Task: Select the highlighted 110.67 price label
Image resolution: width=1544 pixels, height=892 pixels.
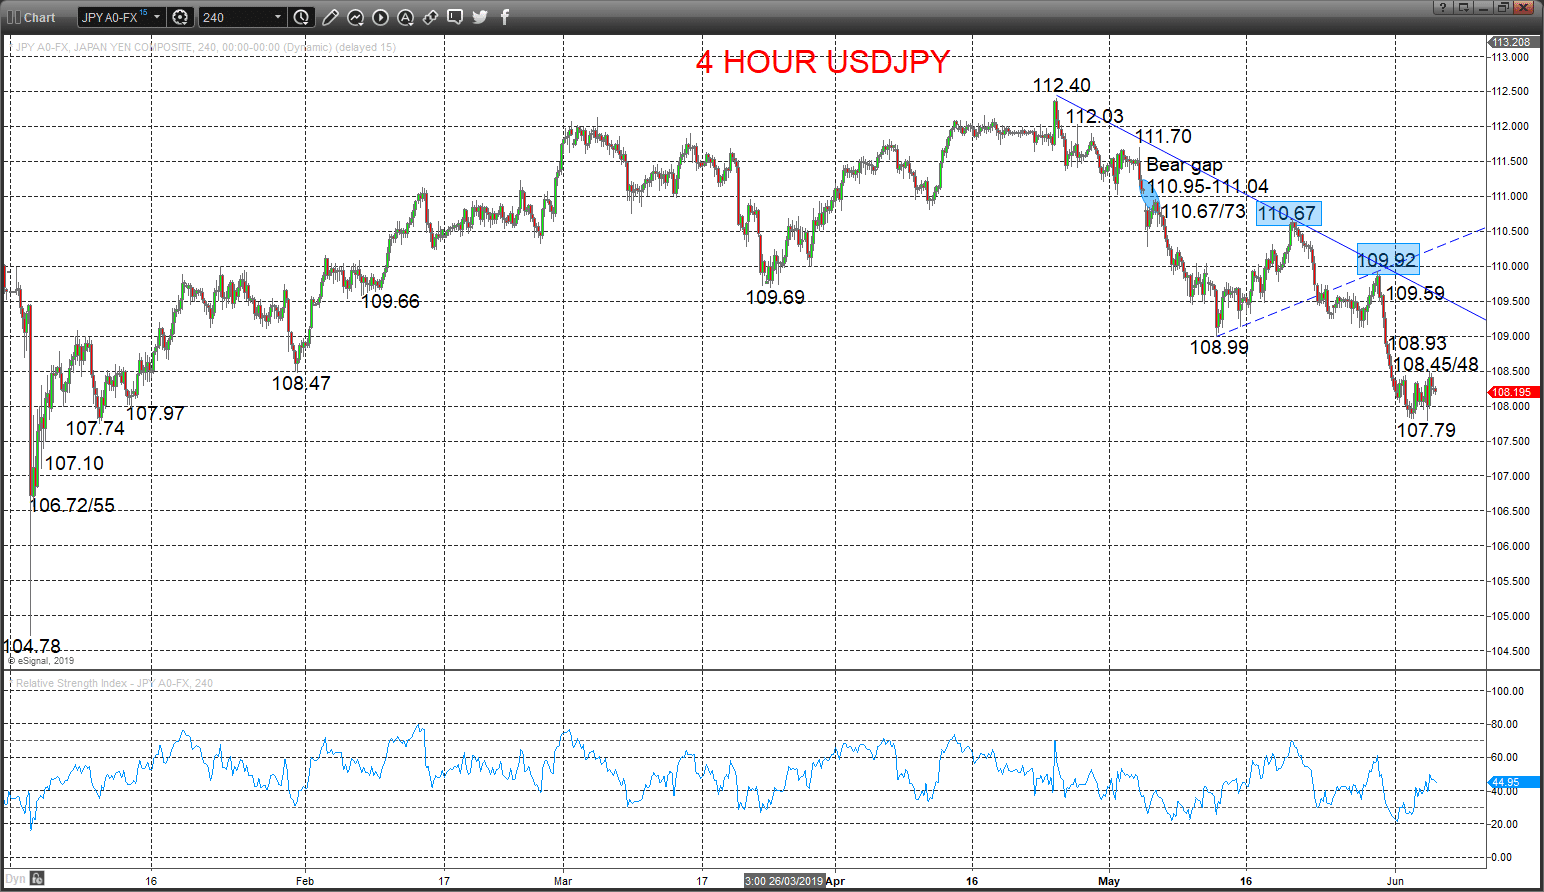Action: (1288, 212)
